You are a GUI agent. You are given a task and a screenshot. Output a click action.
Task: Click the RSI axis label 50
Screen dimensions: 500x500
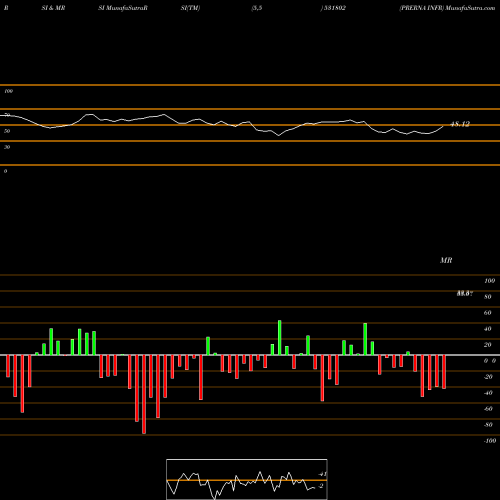pos(7,131)
